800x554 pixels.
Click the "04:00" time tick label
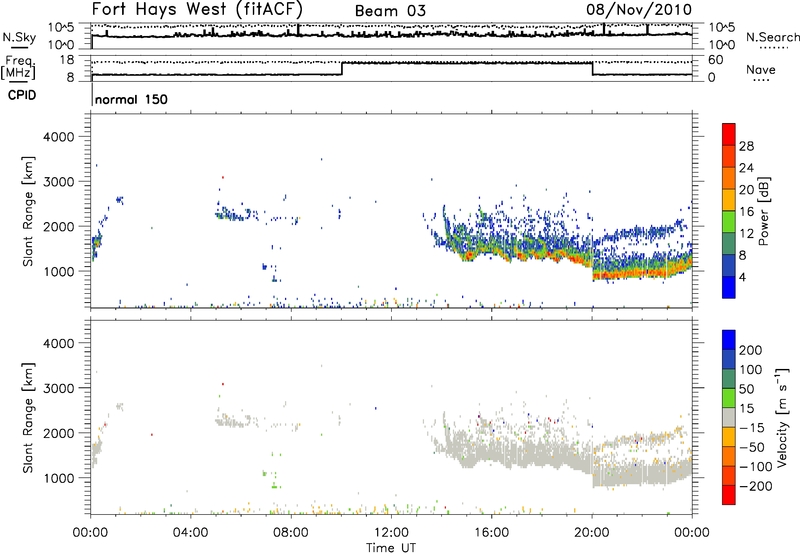pyautogui.click(x=191, y=533)
